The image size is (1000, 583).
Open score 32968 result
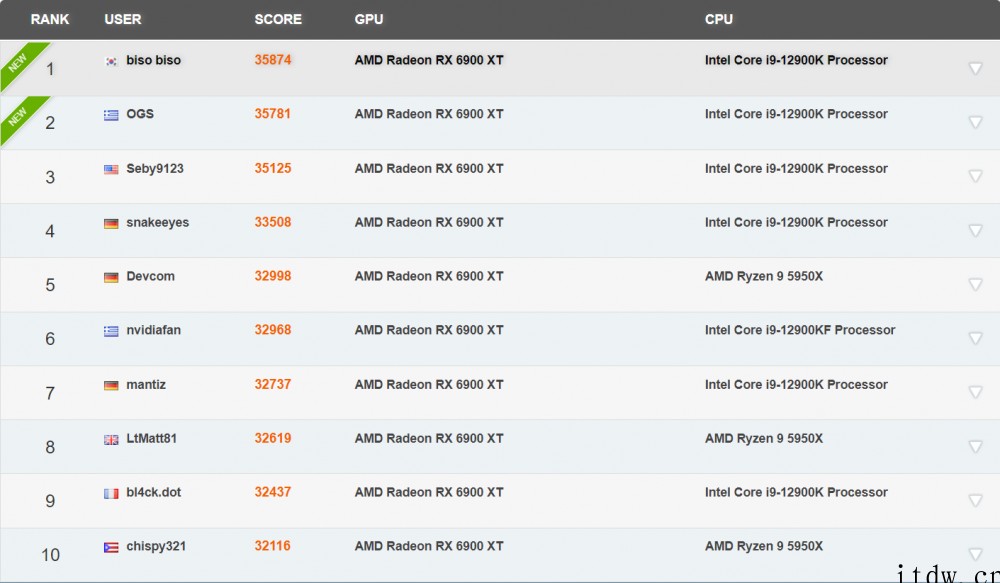coord(273,330)
